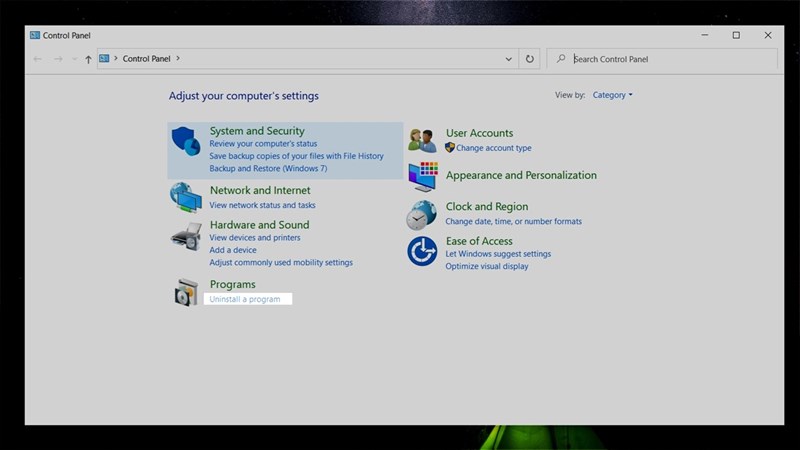Open the Ease of Access icon

point(422,251)
